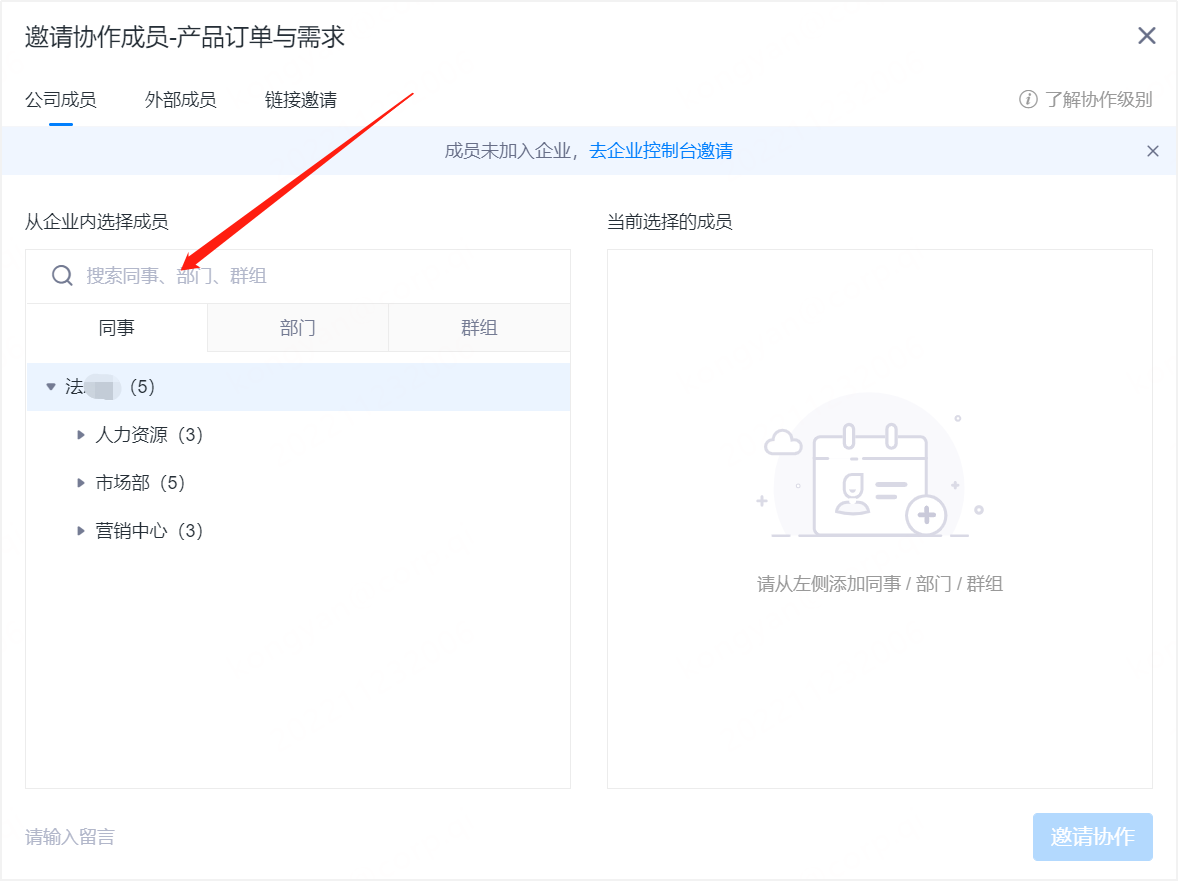Switch to the 群组 tab
This screenshot has width=1178, height=881.
[478, 327]
